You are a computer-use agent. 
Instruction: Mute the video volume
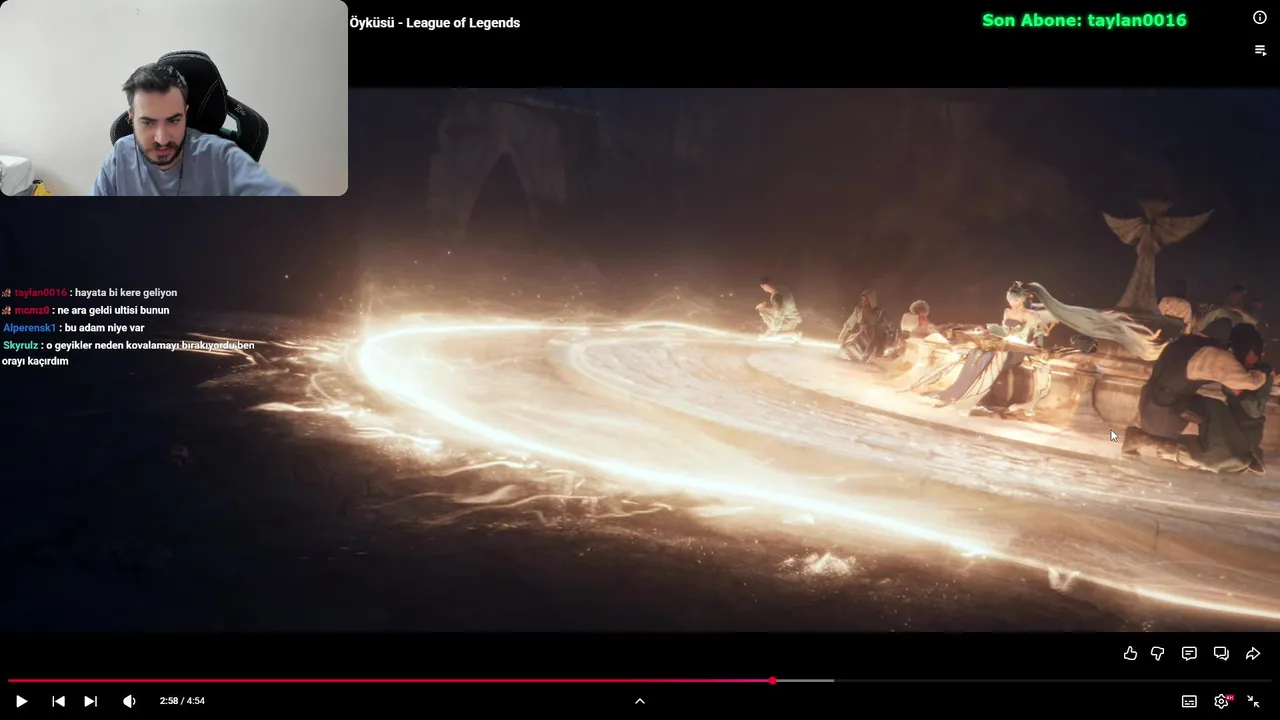coord(129,701)
